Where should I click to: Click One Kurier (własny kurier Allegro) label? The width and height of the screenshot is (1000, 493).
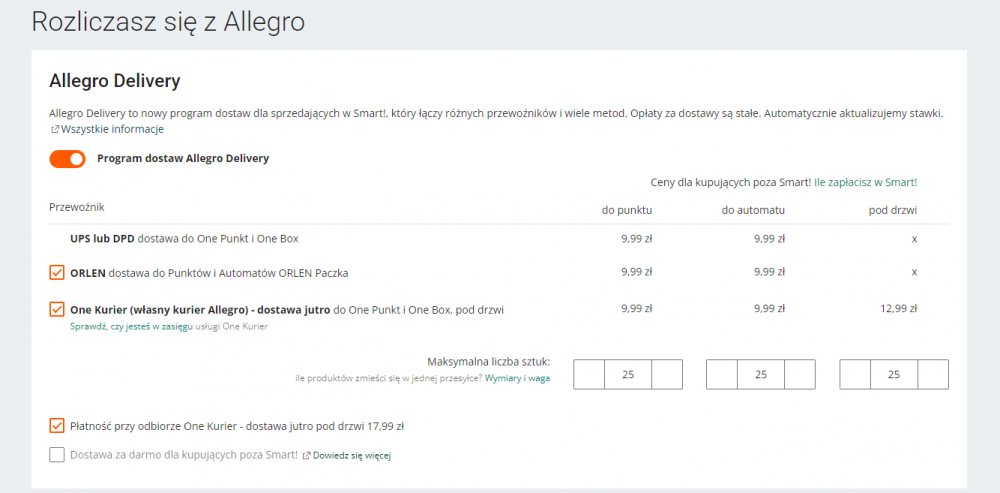[287, 310]
